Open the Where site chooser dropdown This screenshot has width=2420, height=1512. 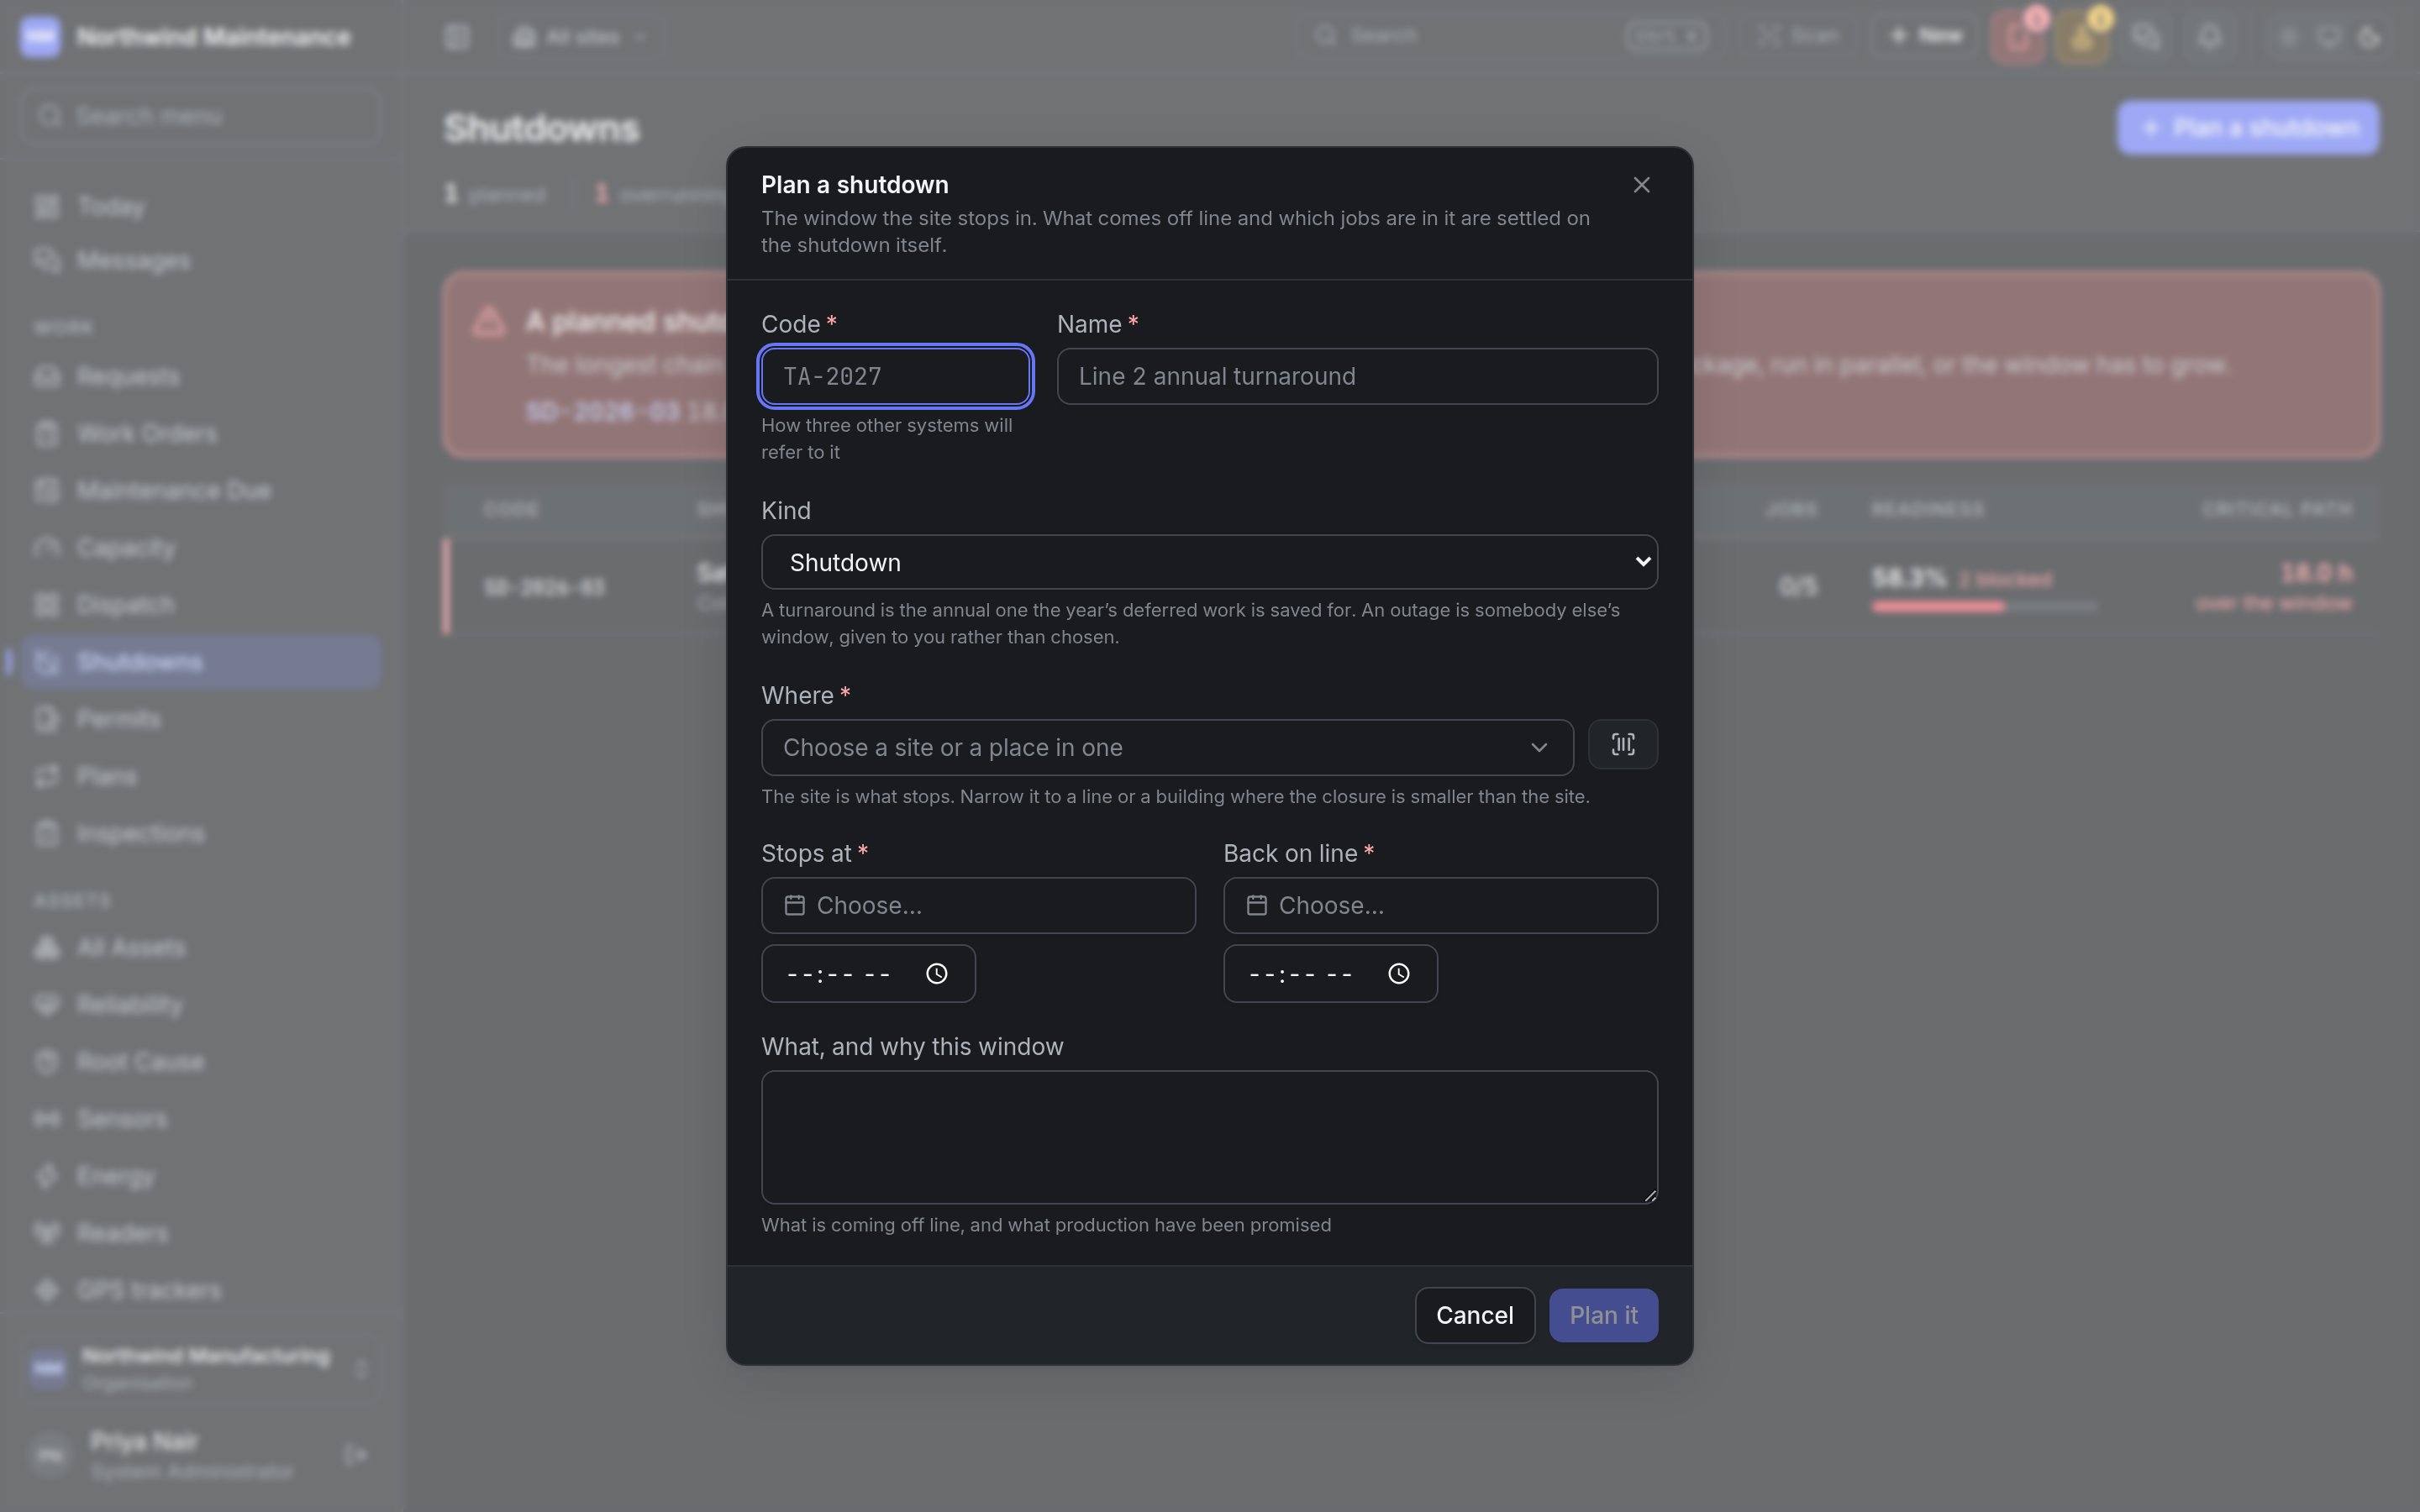(x=1167, y=747)
